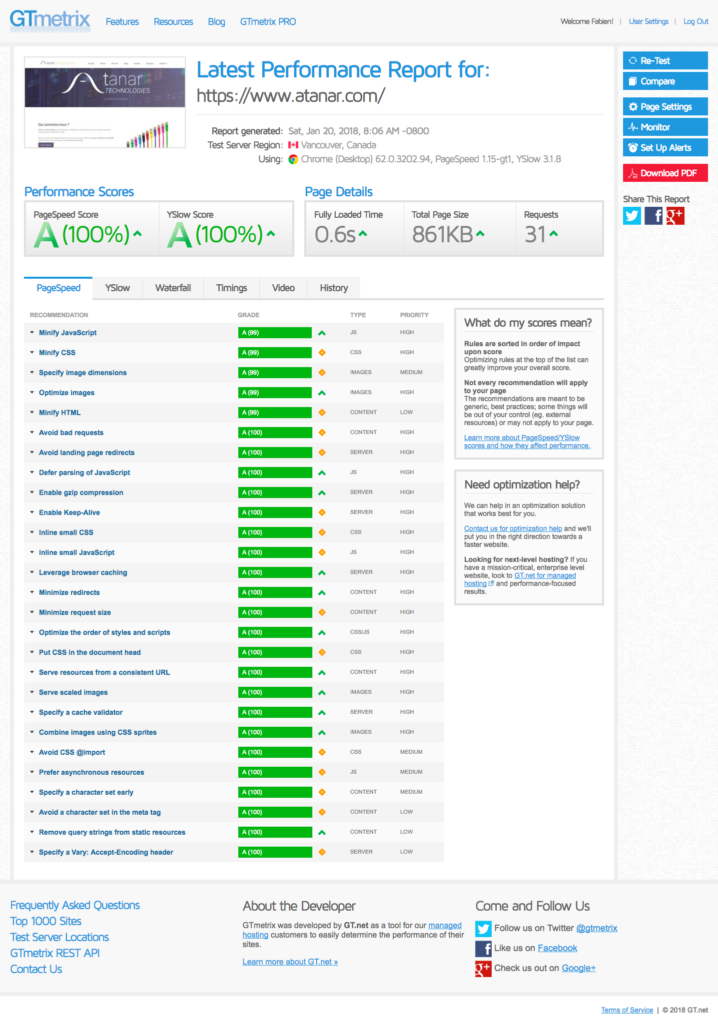The height and width of the screenshot is (1024, 718).
Task: Click the Log Out link
Action: (x=696, y=22)
